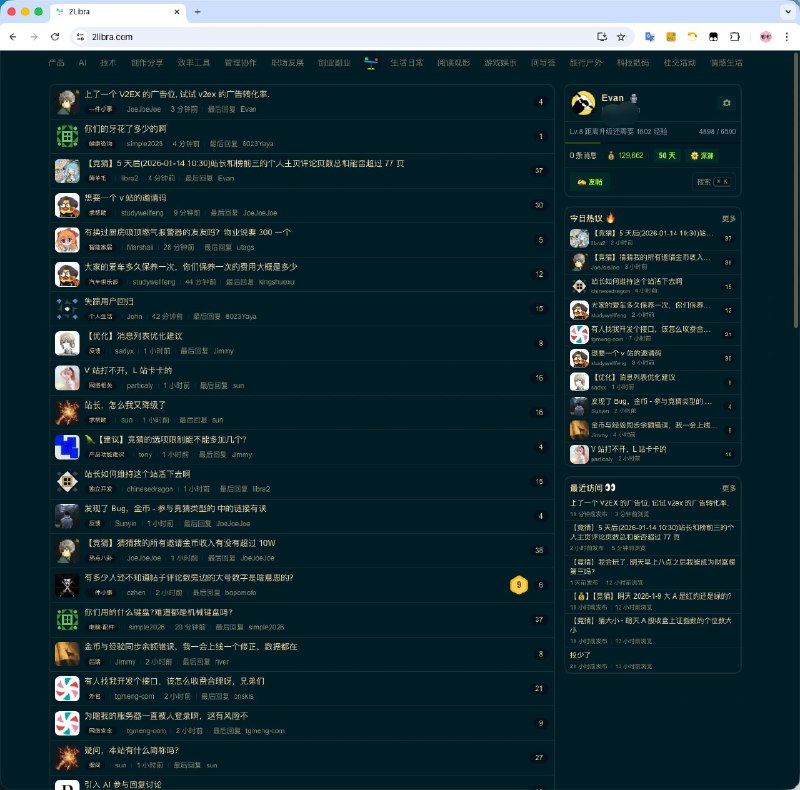
Task: Click the coin purse icon showing 129,862
Action: pos(611,156)
